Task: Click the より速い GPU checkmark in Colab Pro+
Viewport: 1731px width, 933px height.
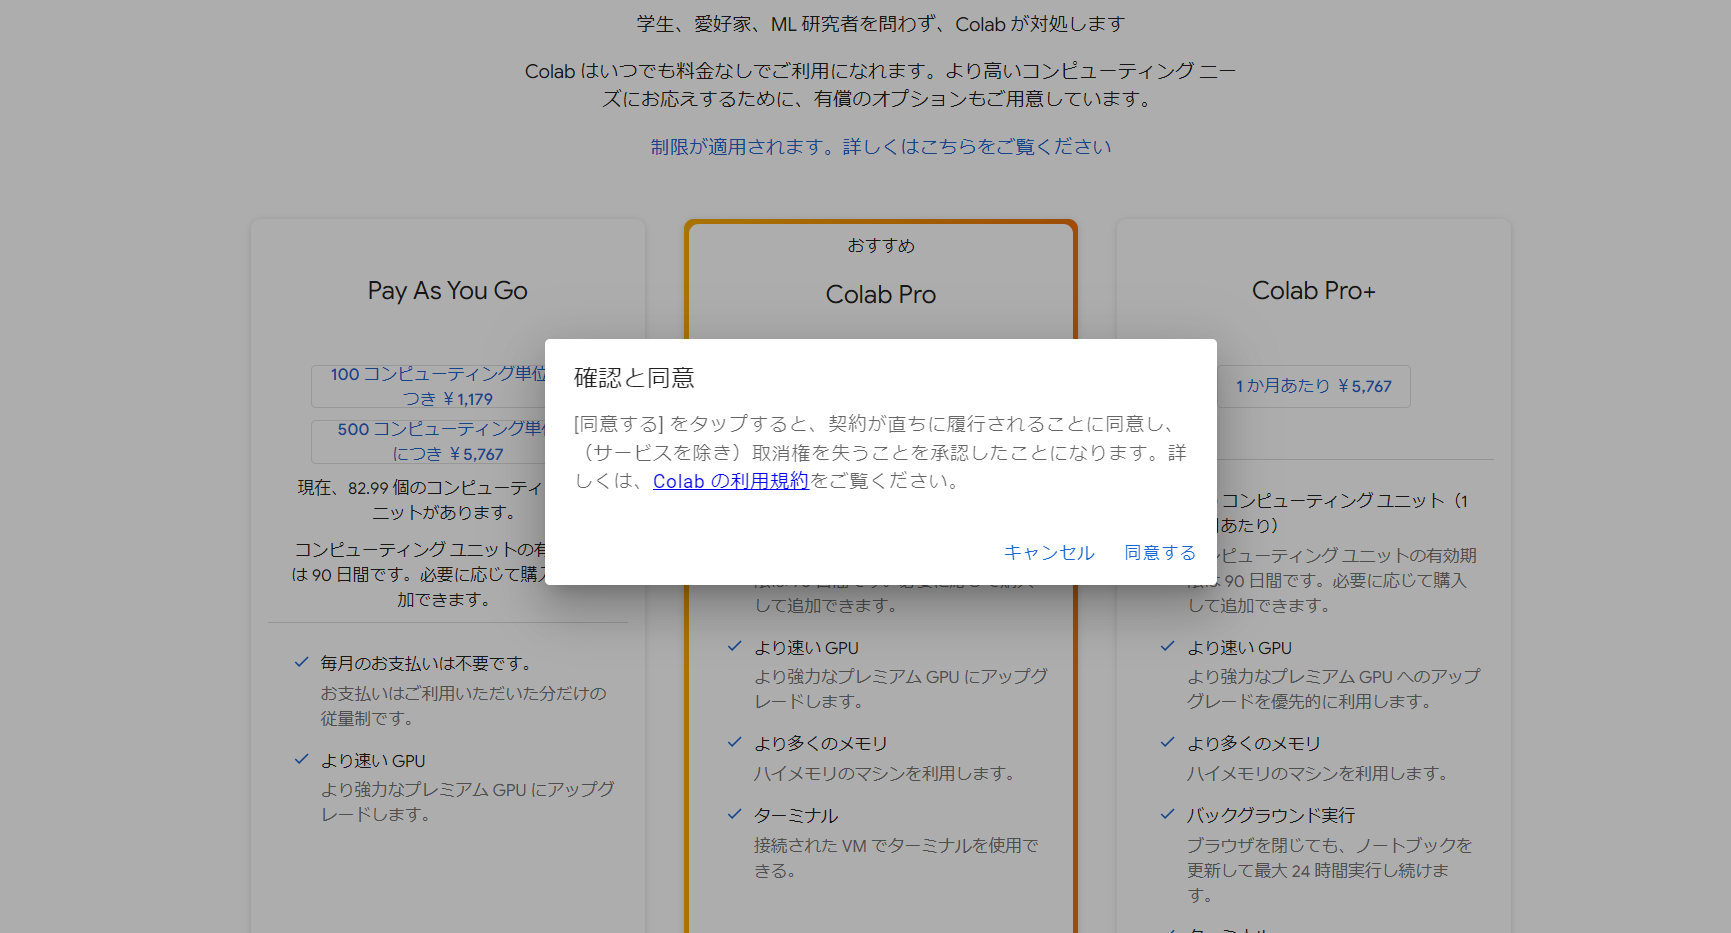Action: pos(1168,646)
